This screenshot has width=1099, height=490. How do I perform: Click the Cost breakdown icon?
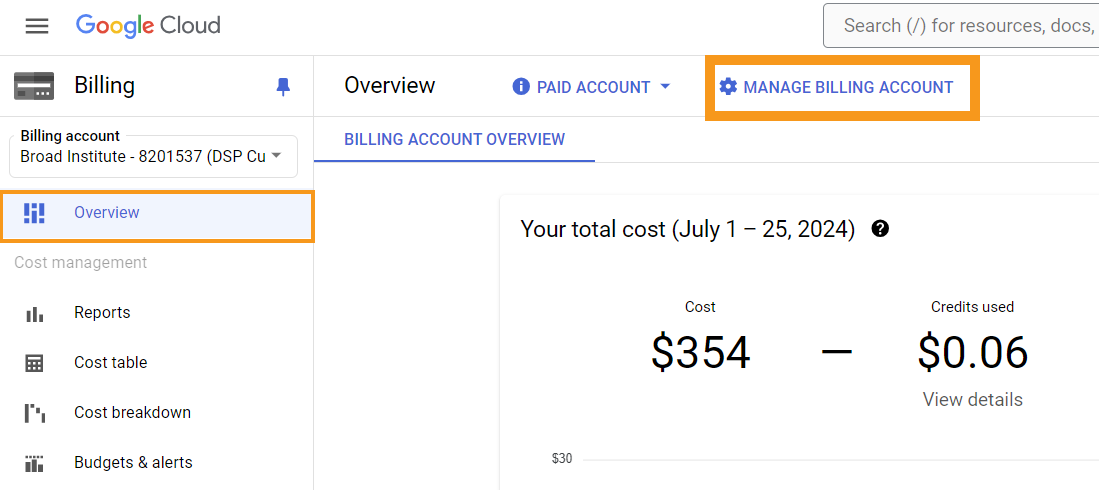pos(34,413)
